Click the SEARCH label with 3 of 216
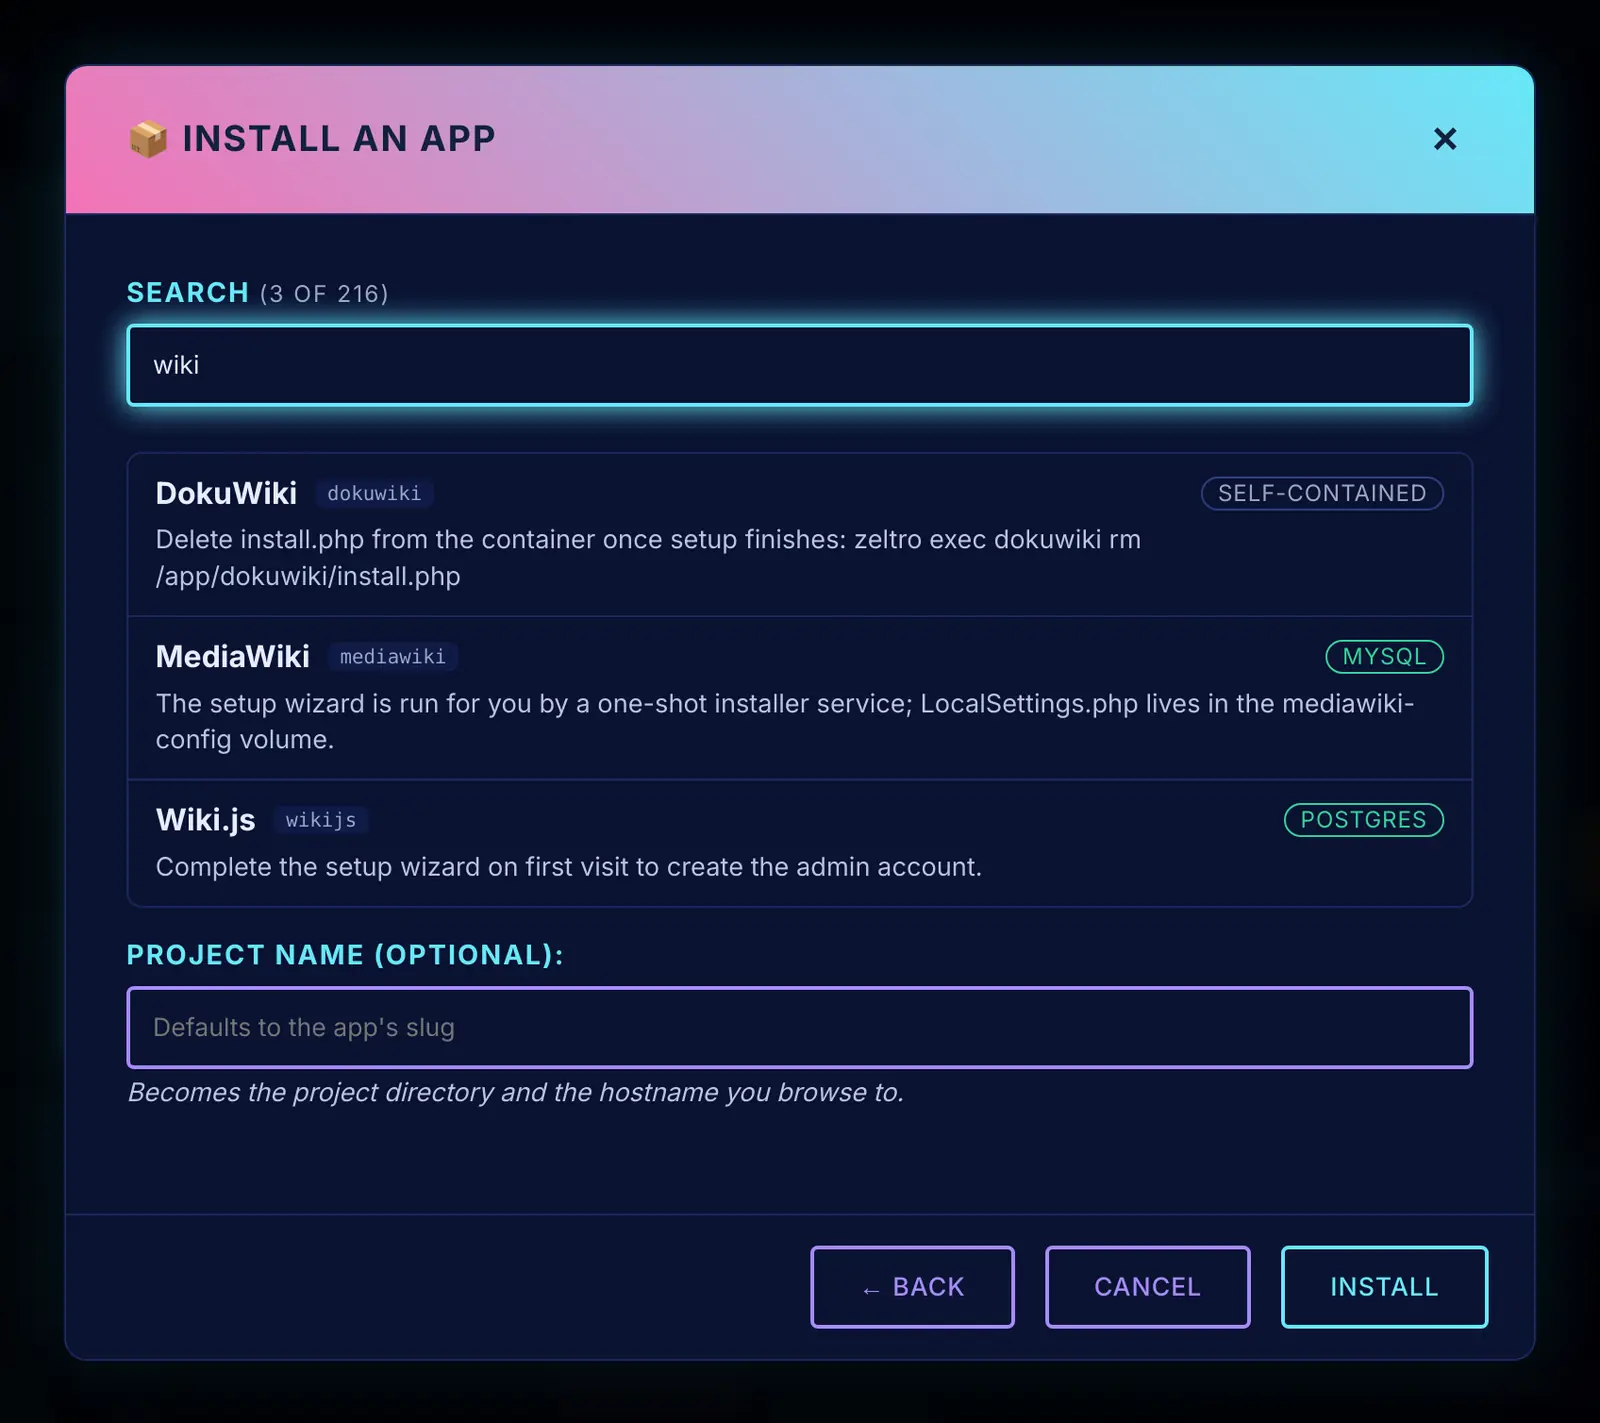The width and height of the screenshot is (1600, 1423). [x=257, y=293]
